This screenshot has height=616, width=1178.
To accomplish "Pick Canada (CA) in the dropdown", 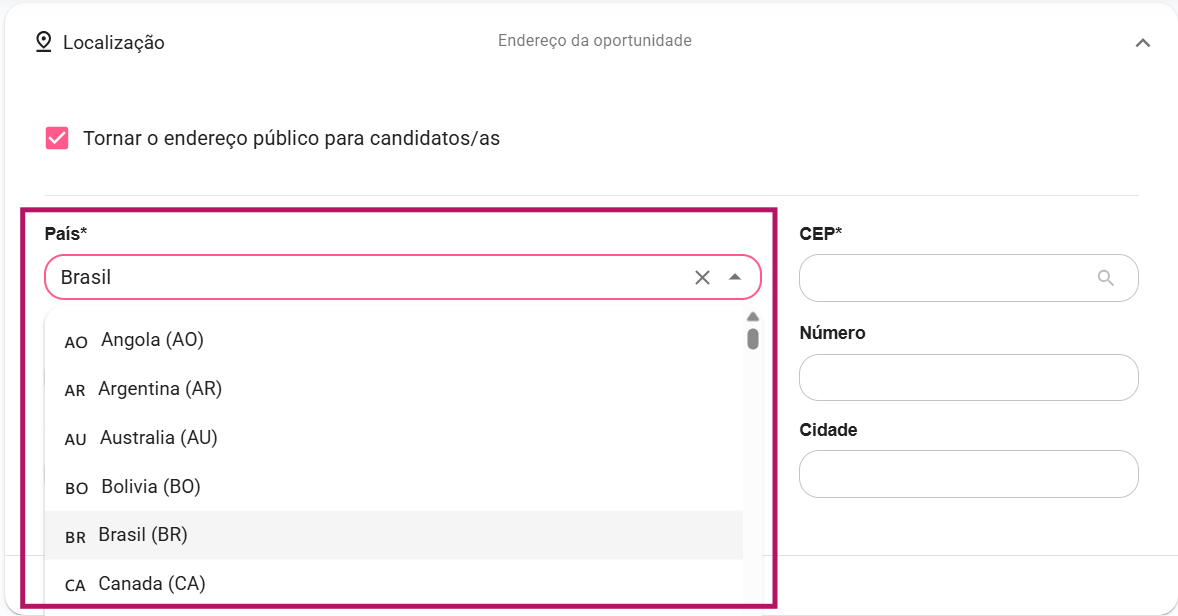I will 151,583.
